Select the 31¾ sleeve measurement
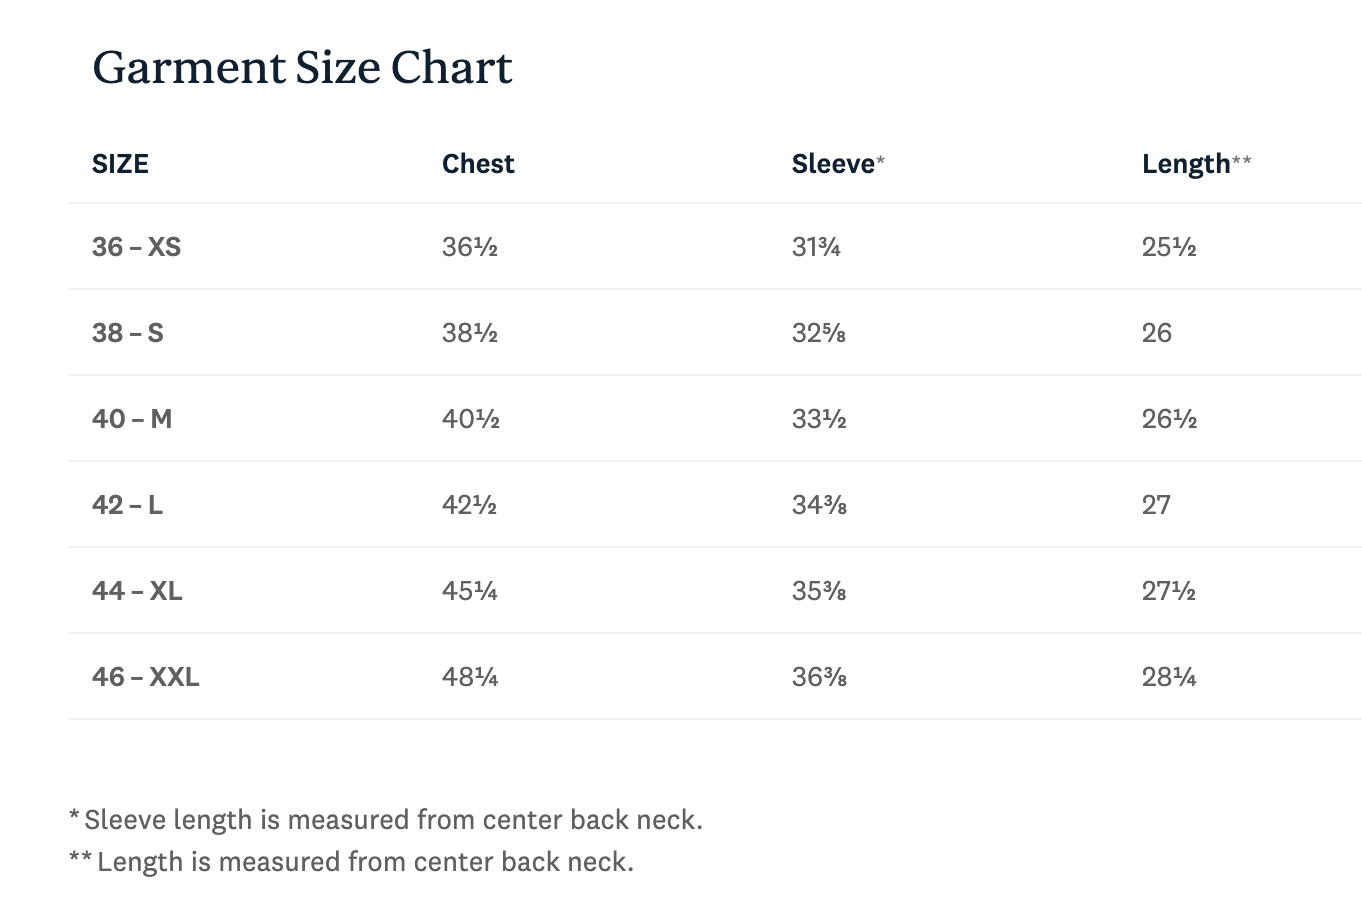The image size is (1362, 912). [816, 247]
